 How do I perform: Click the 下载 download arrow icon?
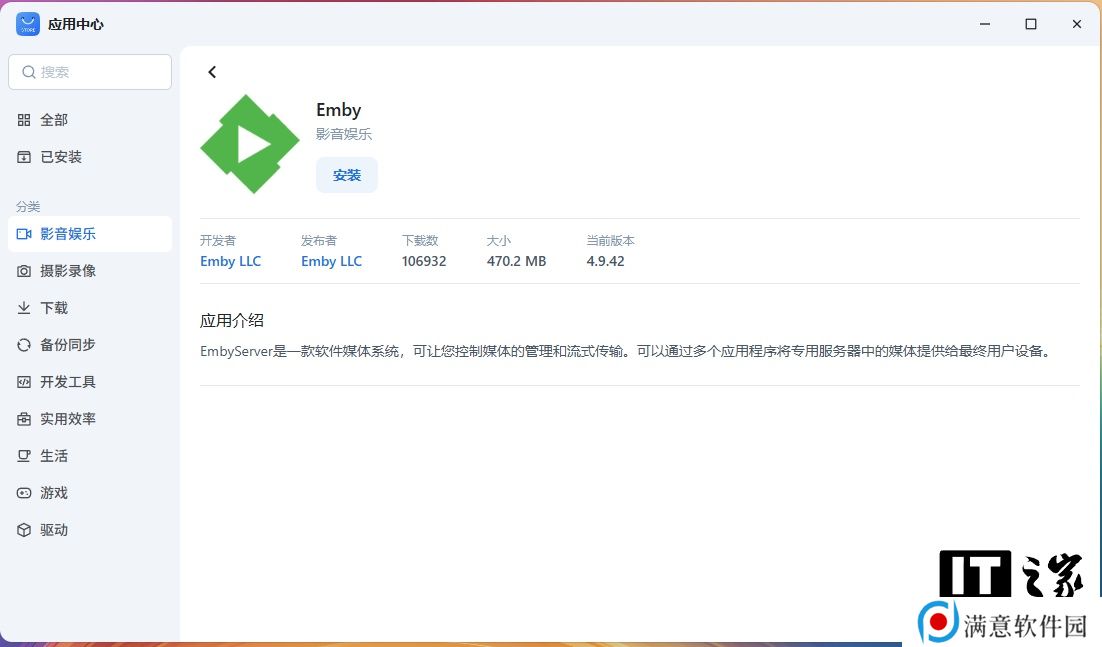[x=24, y=308]
